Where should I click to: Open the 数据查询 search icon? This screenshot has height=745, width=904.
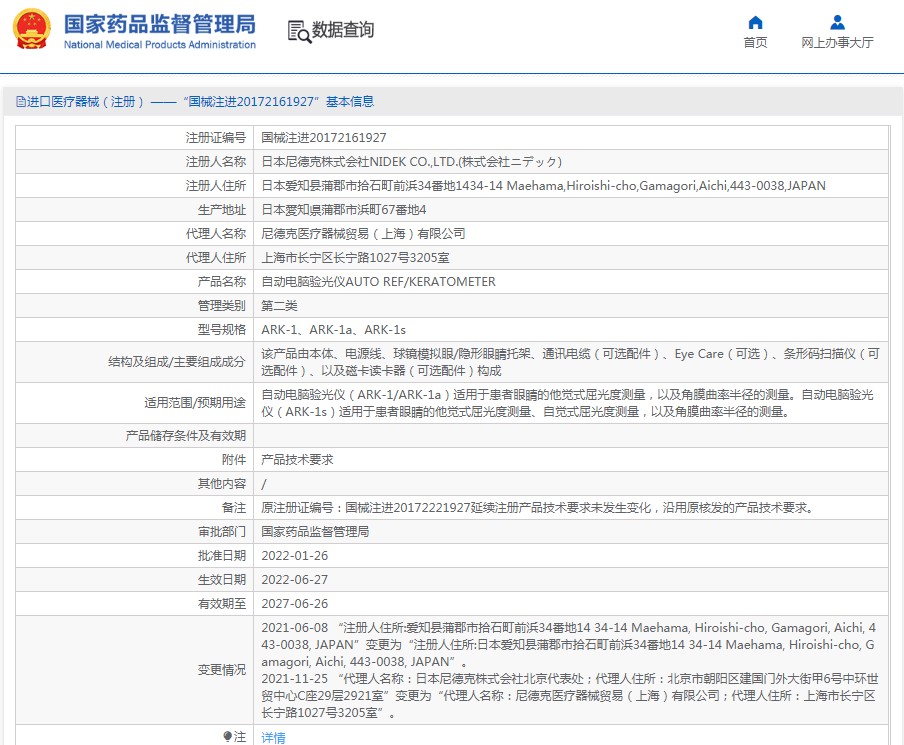tap(299, 31)
